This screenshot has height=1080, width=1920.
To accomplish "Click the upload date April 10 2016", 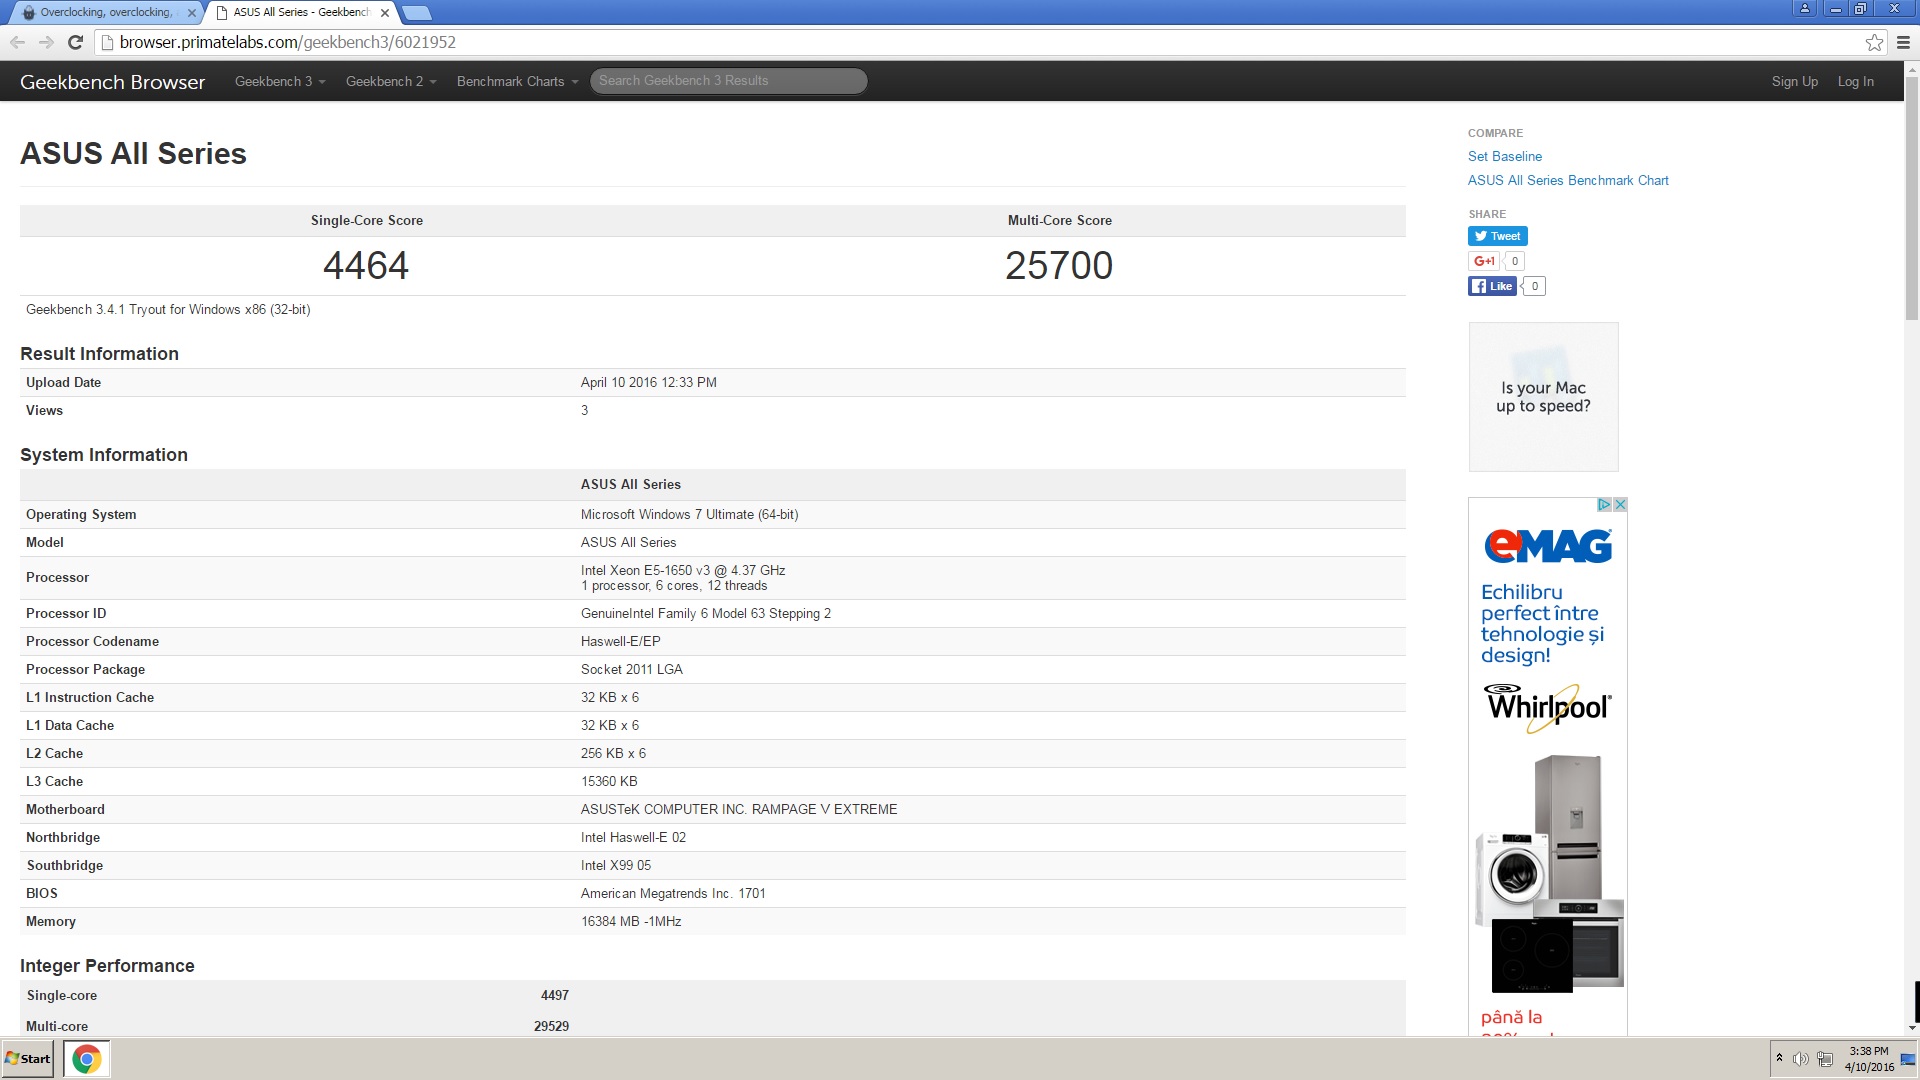I will 648,382.
